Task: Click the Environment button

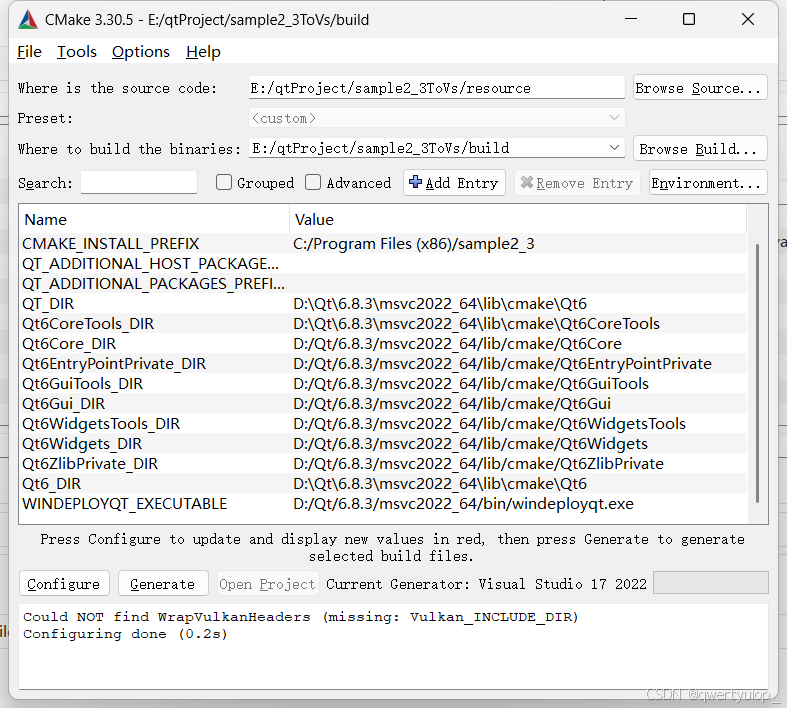Action: point(708,183)
